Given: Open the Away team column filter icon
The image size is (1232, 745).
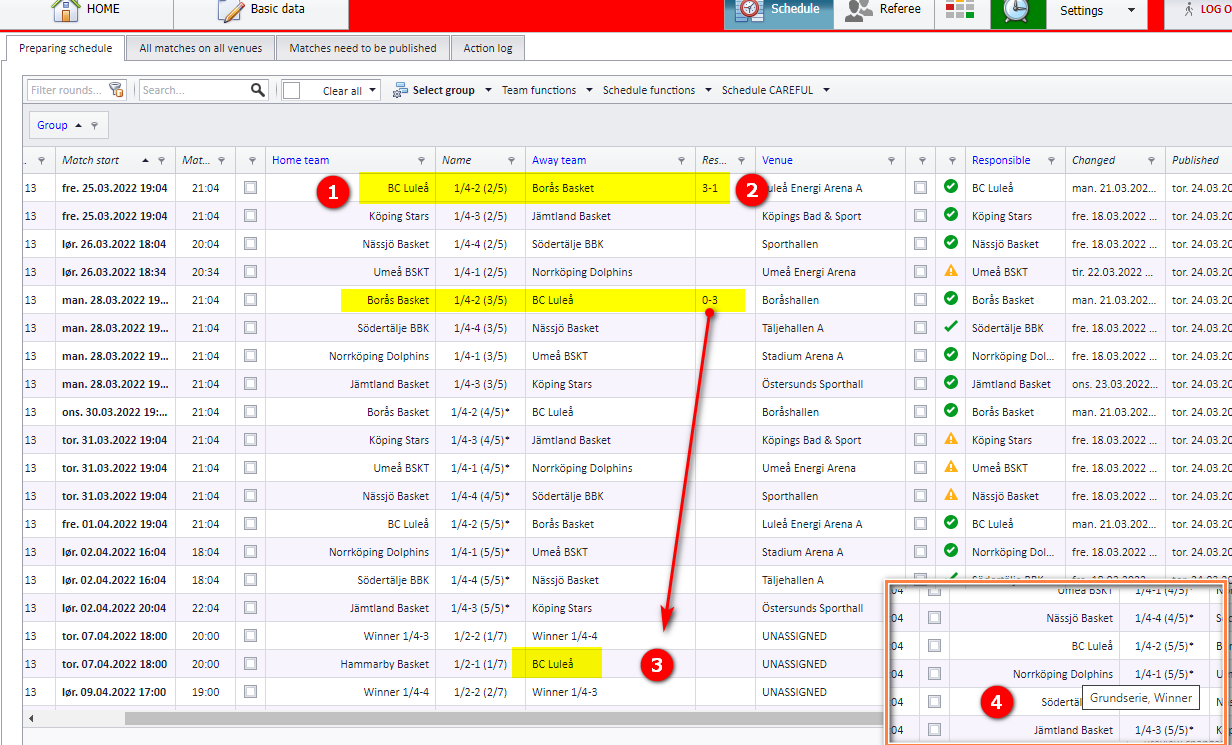Looking at the screenshot, I should (682, 160).
